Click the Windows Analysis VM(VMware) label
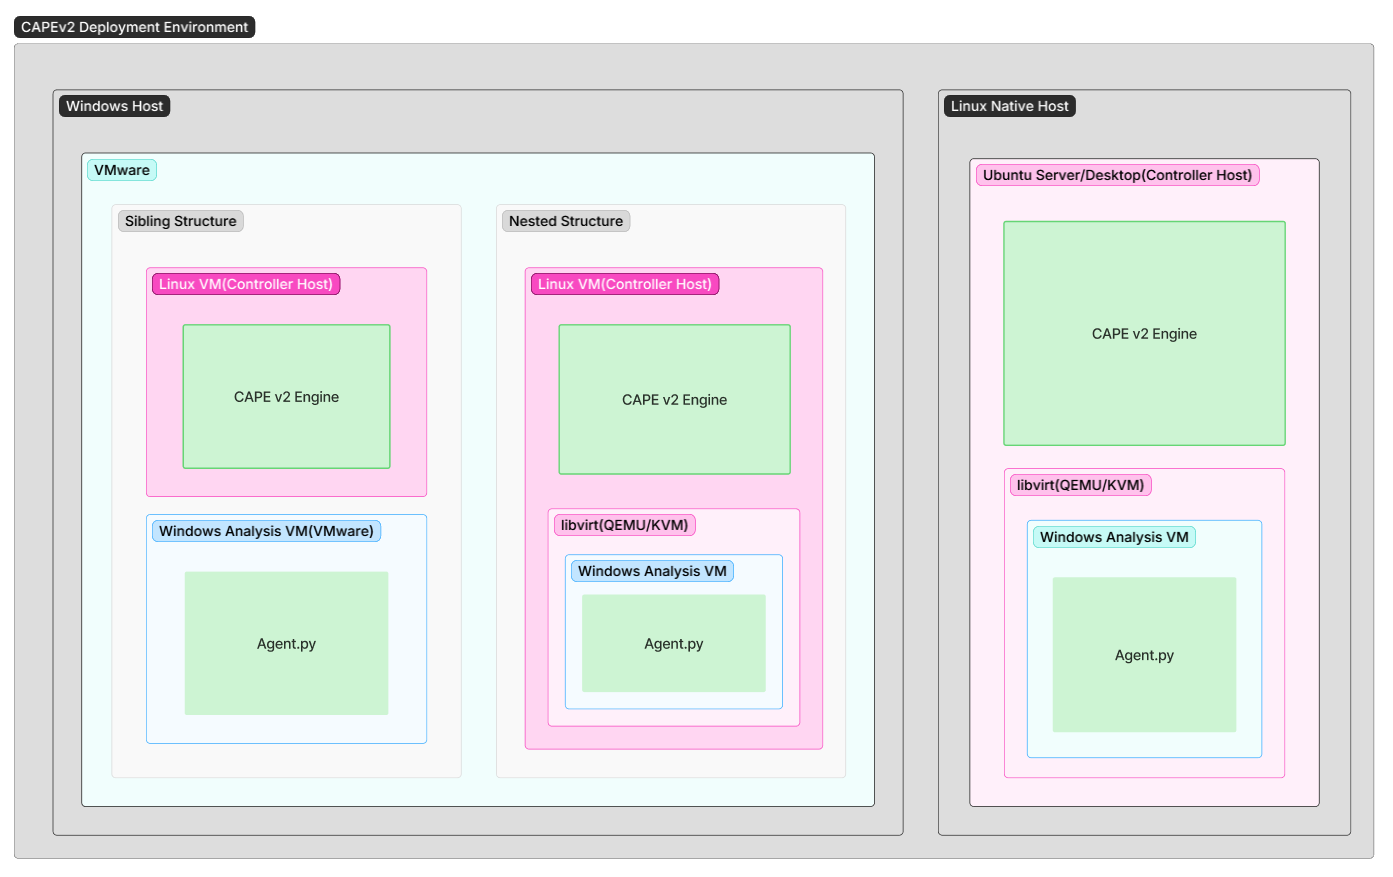 [266, 531]
